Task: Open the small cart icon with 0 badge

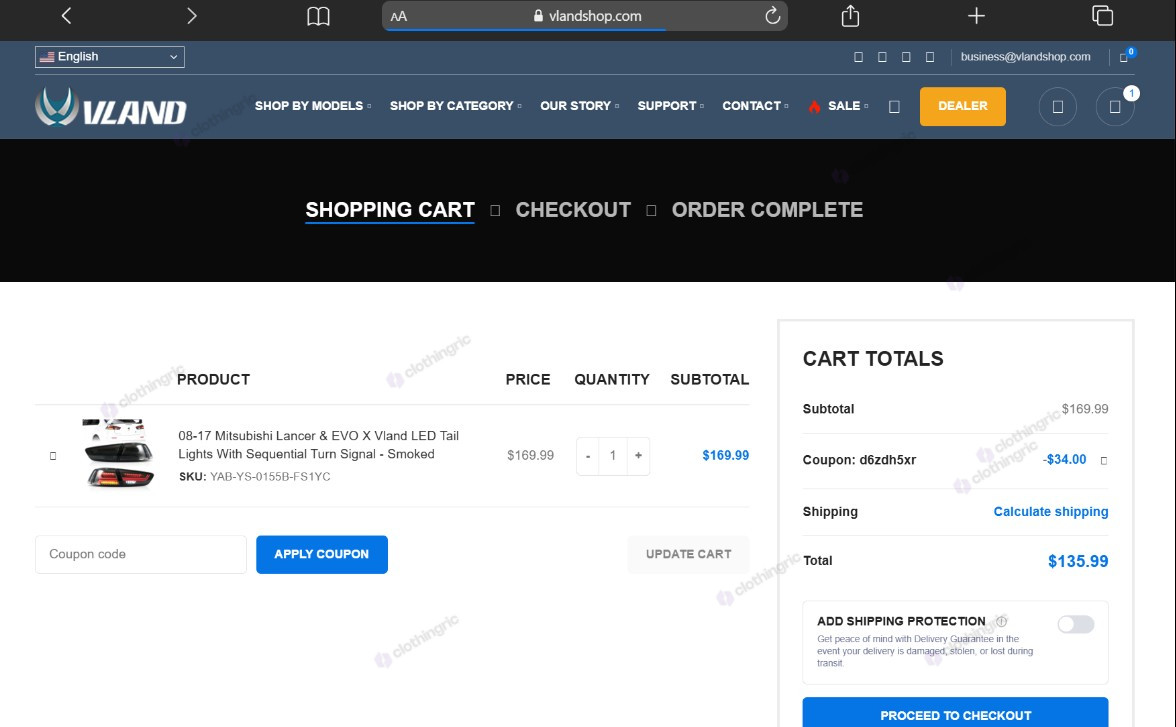Action: 1126,56
